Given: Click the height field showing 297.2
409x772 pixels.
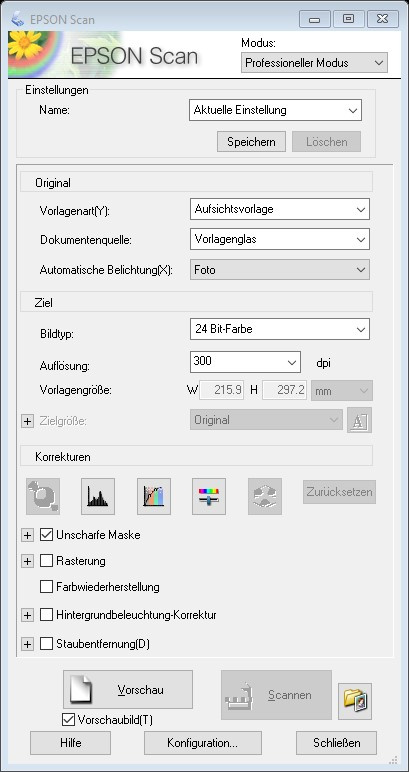Looking at the screenshot, I should click(284, 390).
